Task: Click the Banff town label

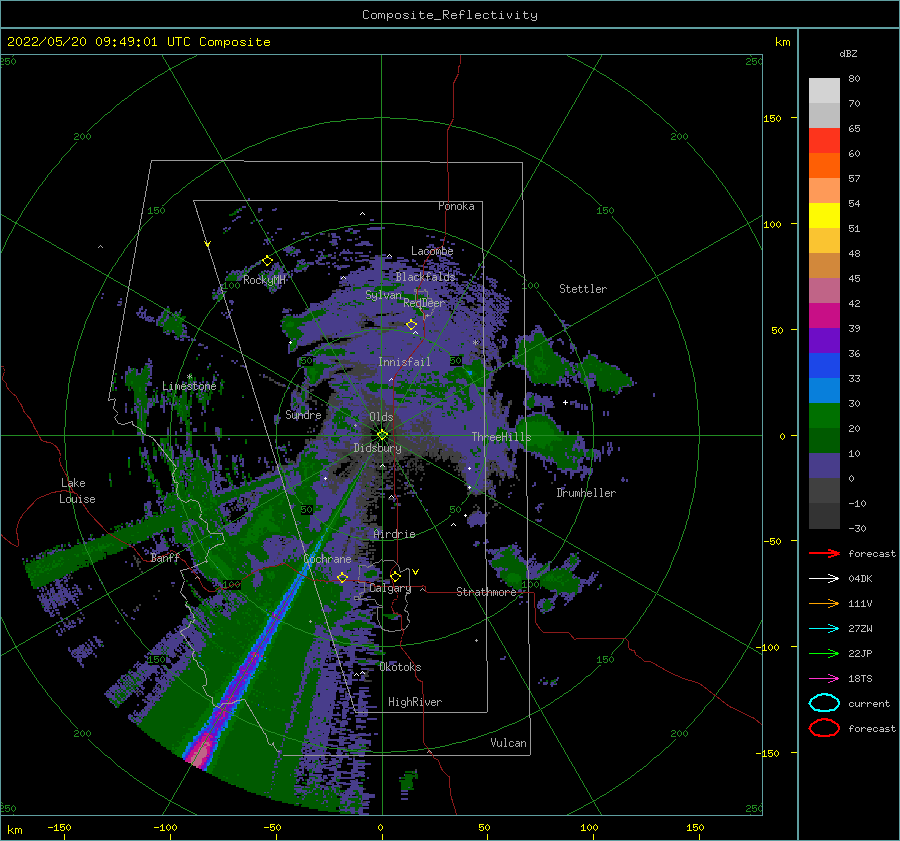Action: click(165, 557)
